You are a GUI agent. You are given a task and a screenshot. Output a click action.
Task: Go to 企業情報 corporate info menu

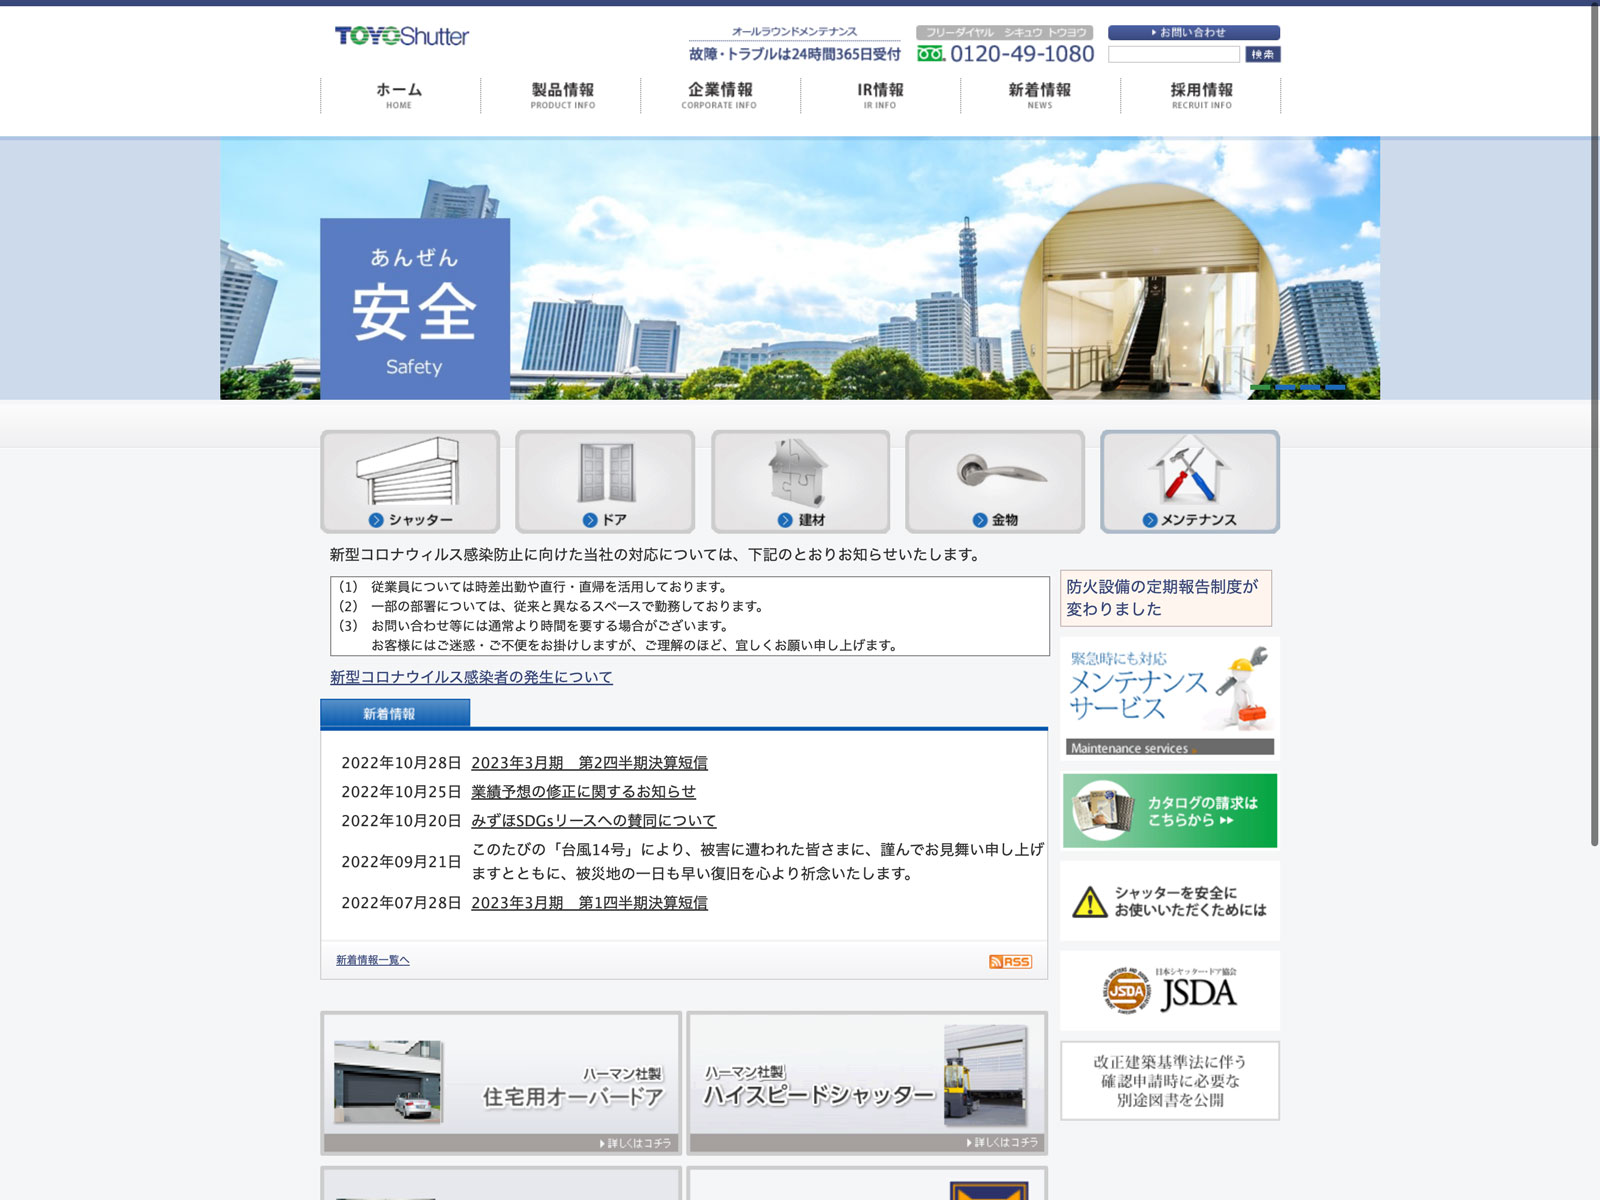click(720, 95)
